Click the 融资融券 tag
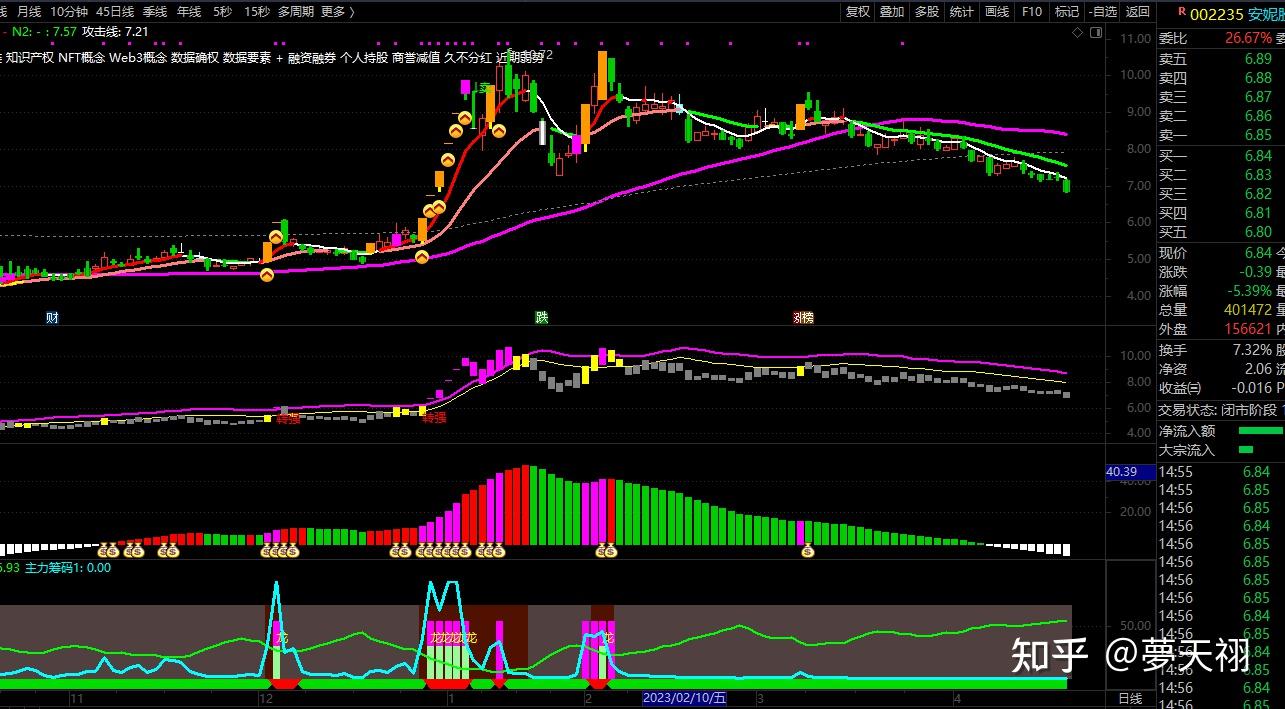Screen dimensions: 1285x709 click(x=312, y=57)
